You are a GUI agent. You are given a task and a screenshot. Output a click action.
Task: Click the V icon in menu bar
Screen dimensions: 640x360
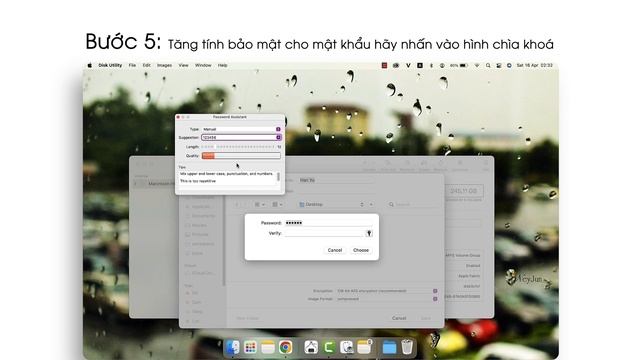[x=408, y=65]
